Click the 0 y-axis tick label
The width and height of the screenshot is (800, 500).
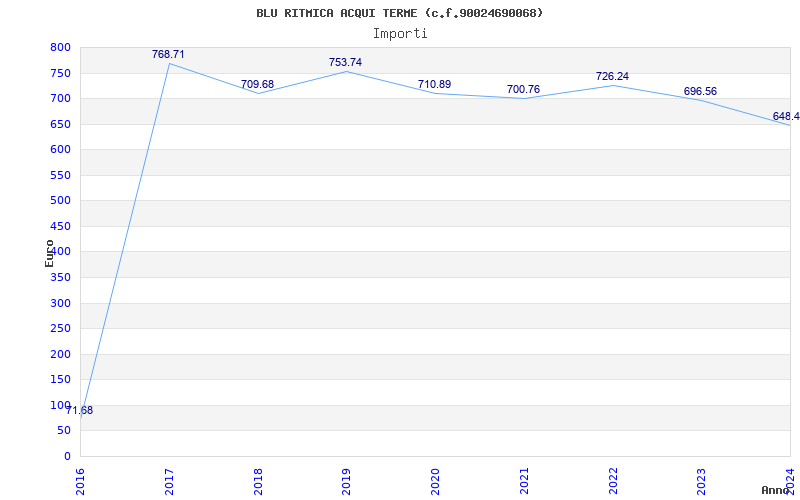pyautogui.click(x=68, y=457)
